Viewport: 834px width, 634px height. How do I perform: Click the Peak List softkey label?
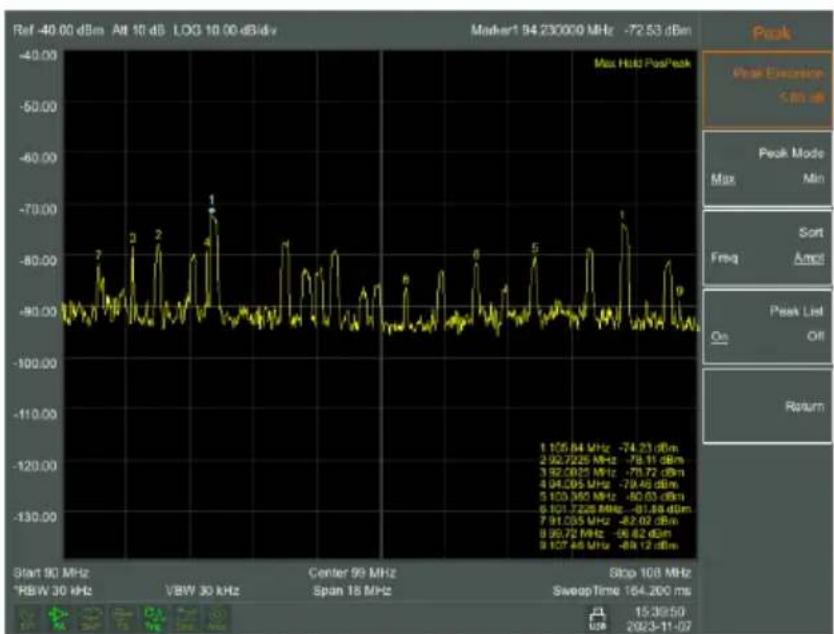[797, 311]
